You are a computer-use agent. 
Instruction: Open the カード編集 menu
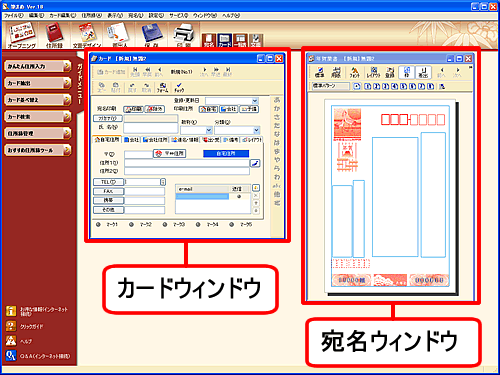point(63,16)
